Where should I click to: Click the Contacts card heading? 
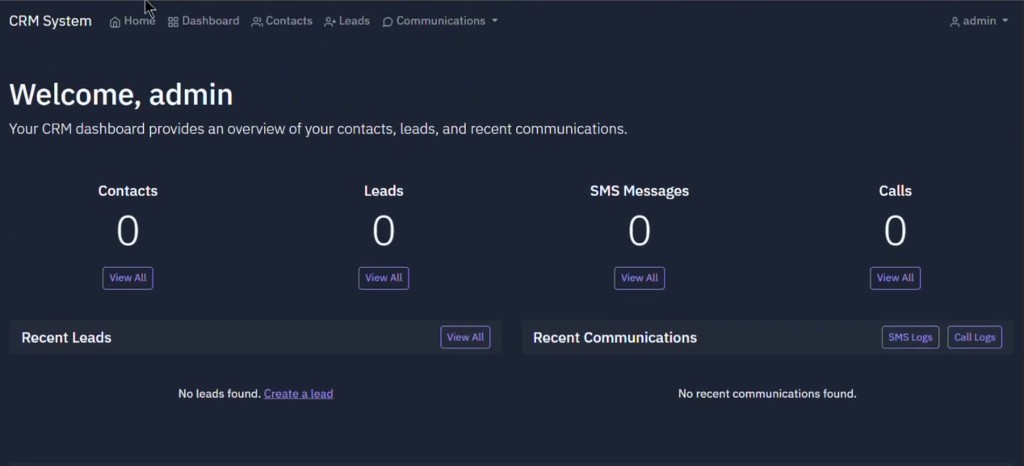pos(128,191)
